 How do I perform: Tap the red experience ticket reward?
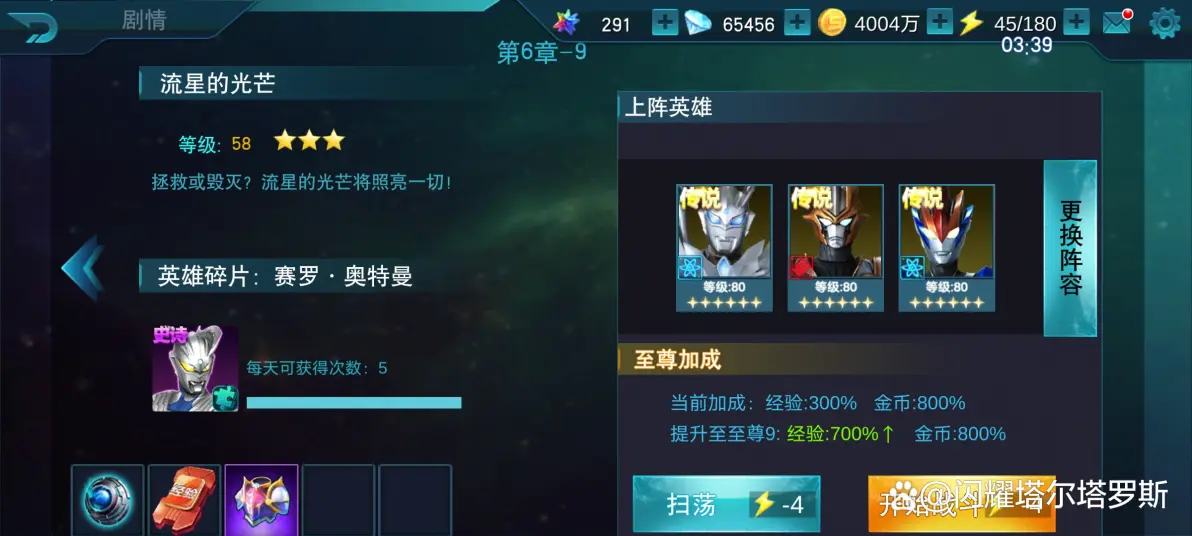184,500
